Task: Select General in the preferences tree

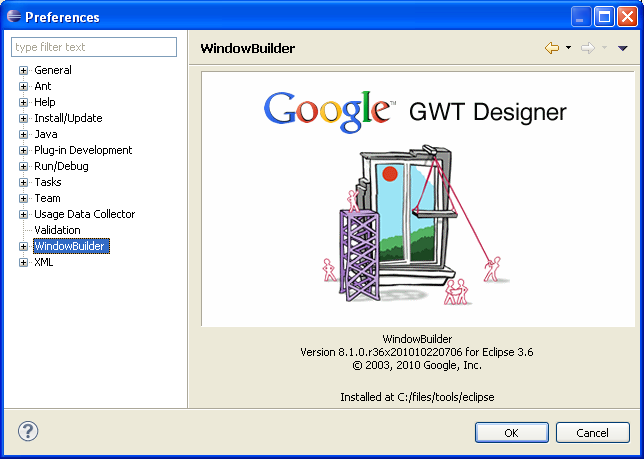Action: 53,70
